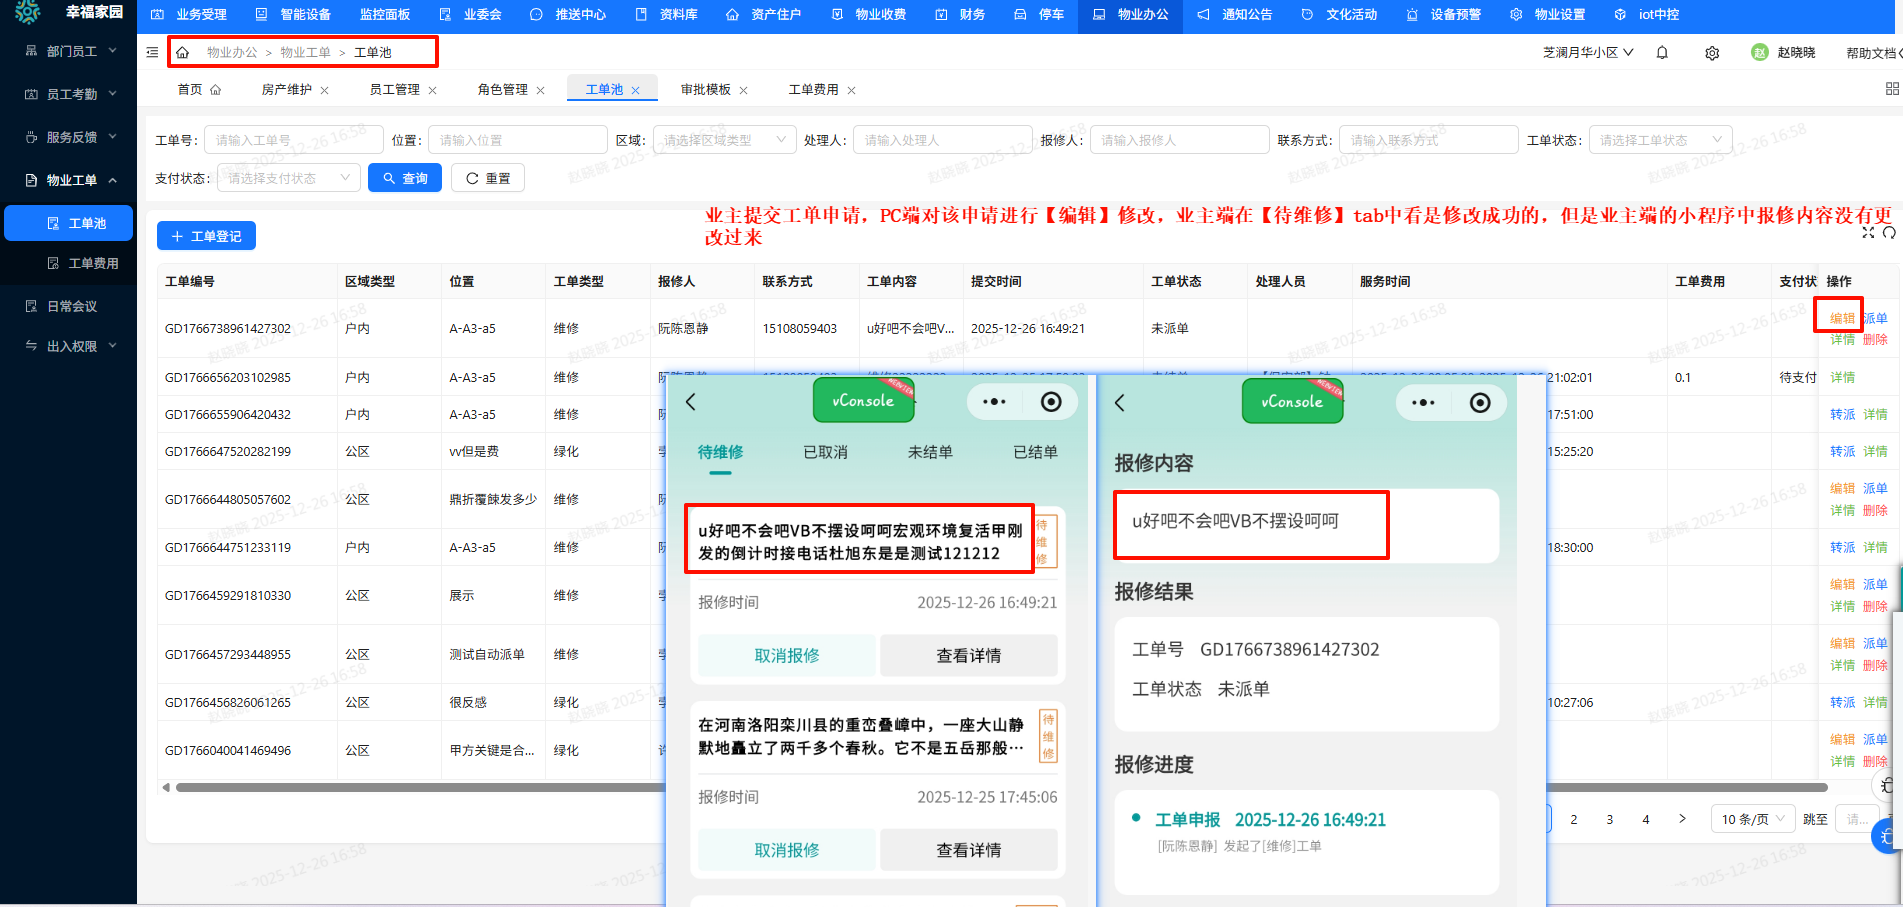Viewport: 1903px width, 907px height.
Task: Select 已取消 tab in mini program
Action: [825, 452]
